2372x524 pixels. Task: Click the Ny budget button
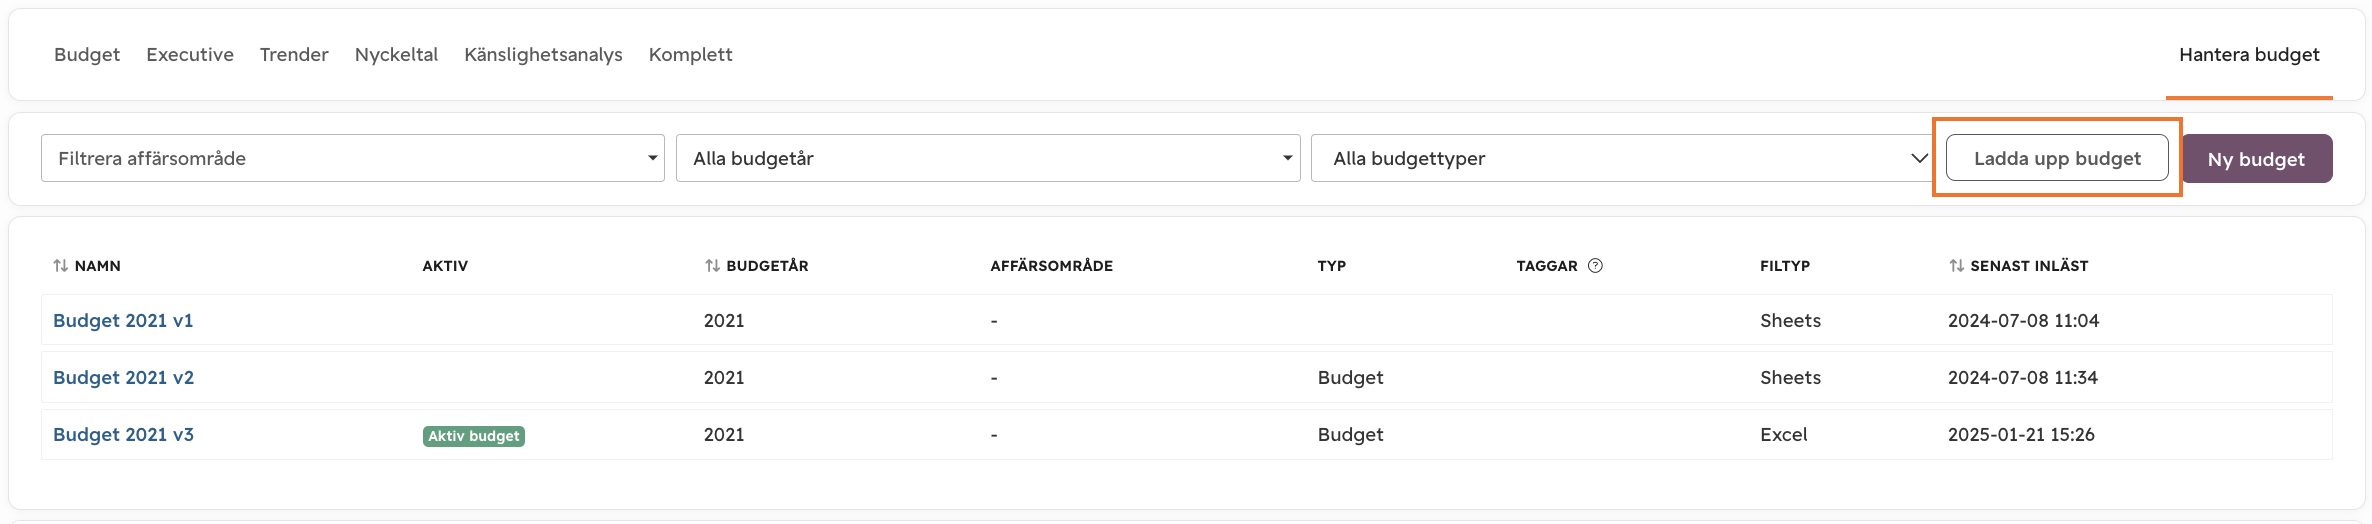(x=2256, y=159)
